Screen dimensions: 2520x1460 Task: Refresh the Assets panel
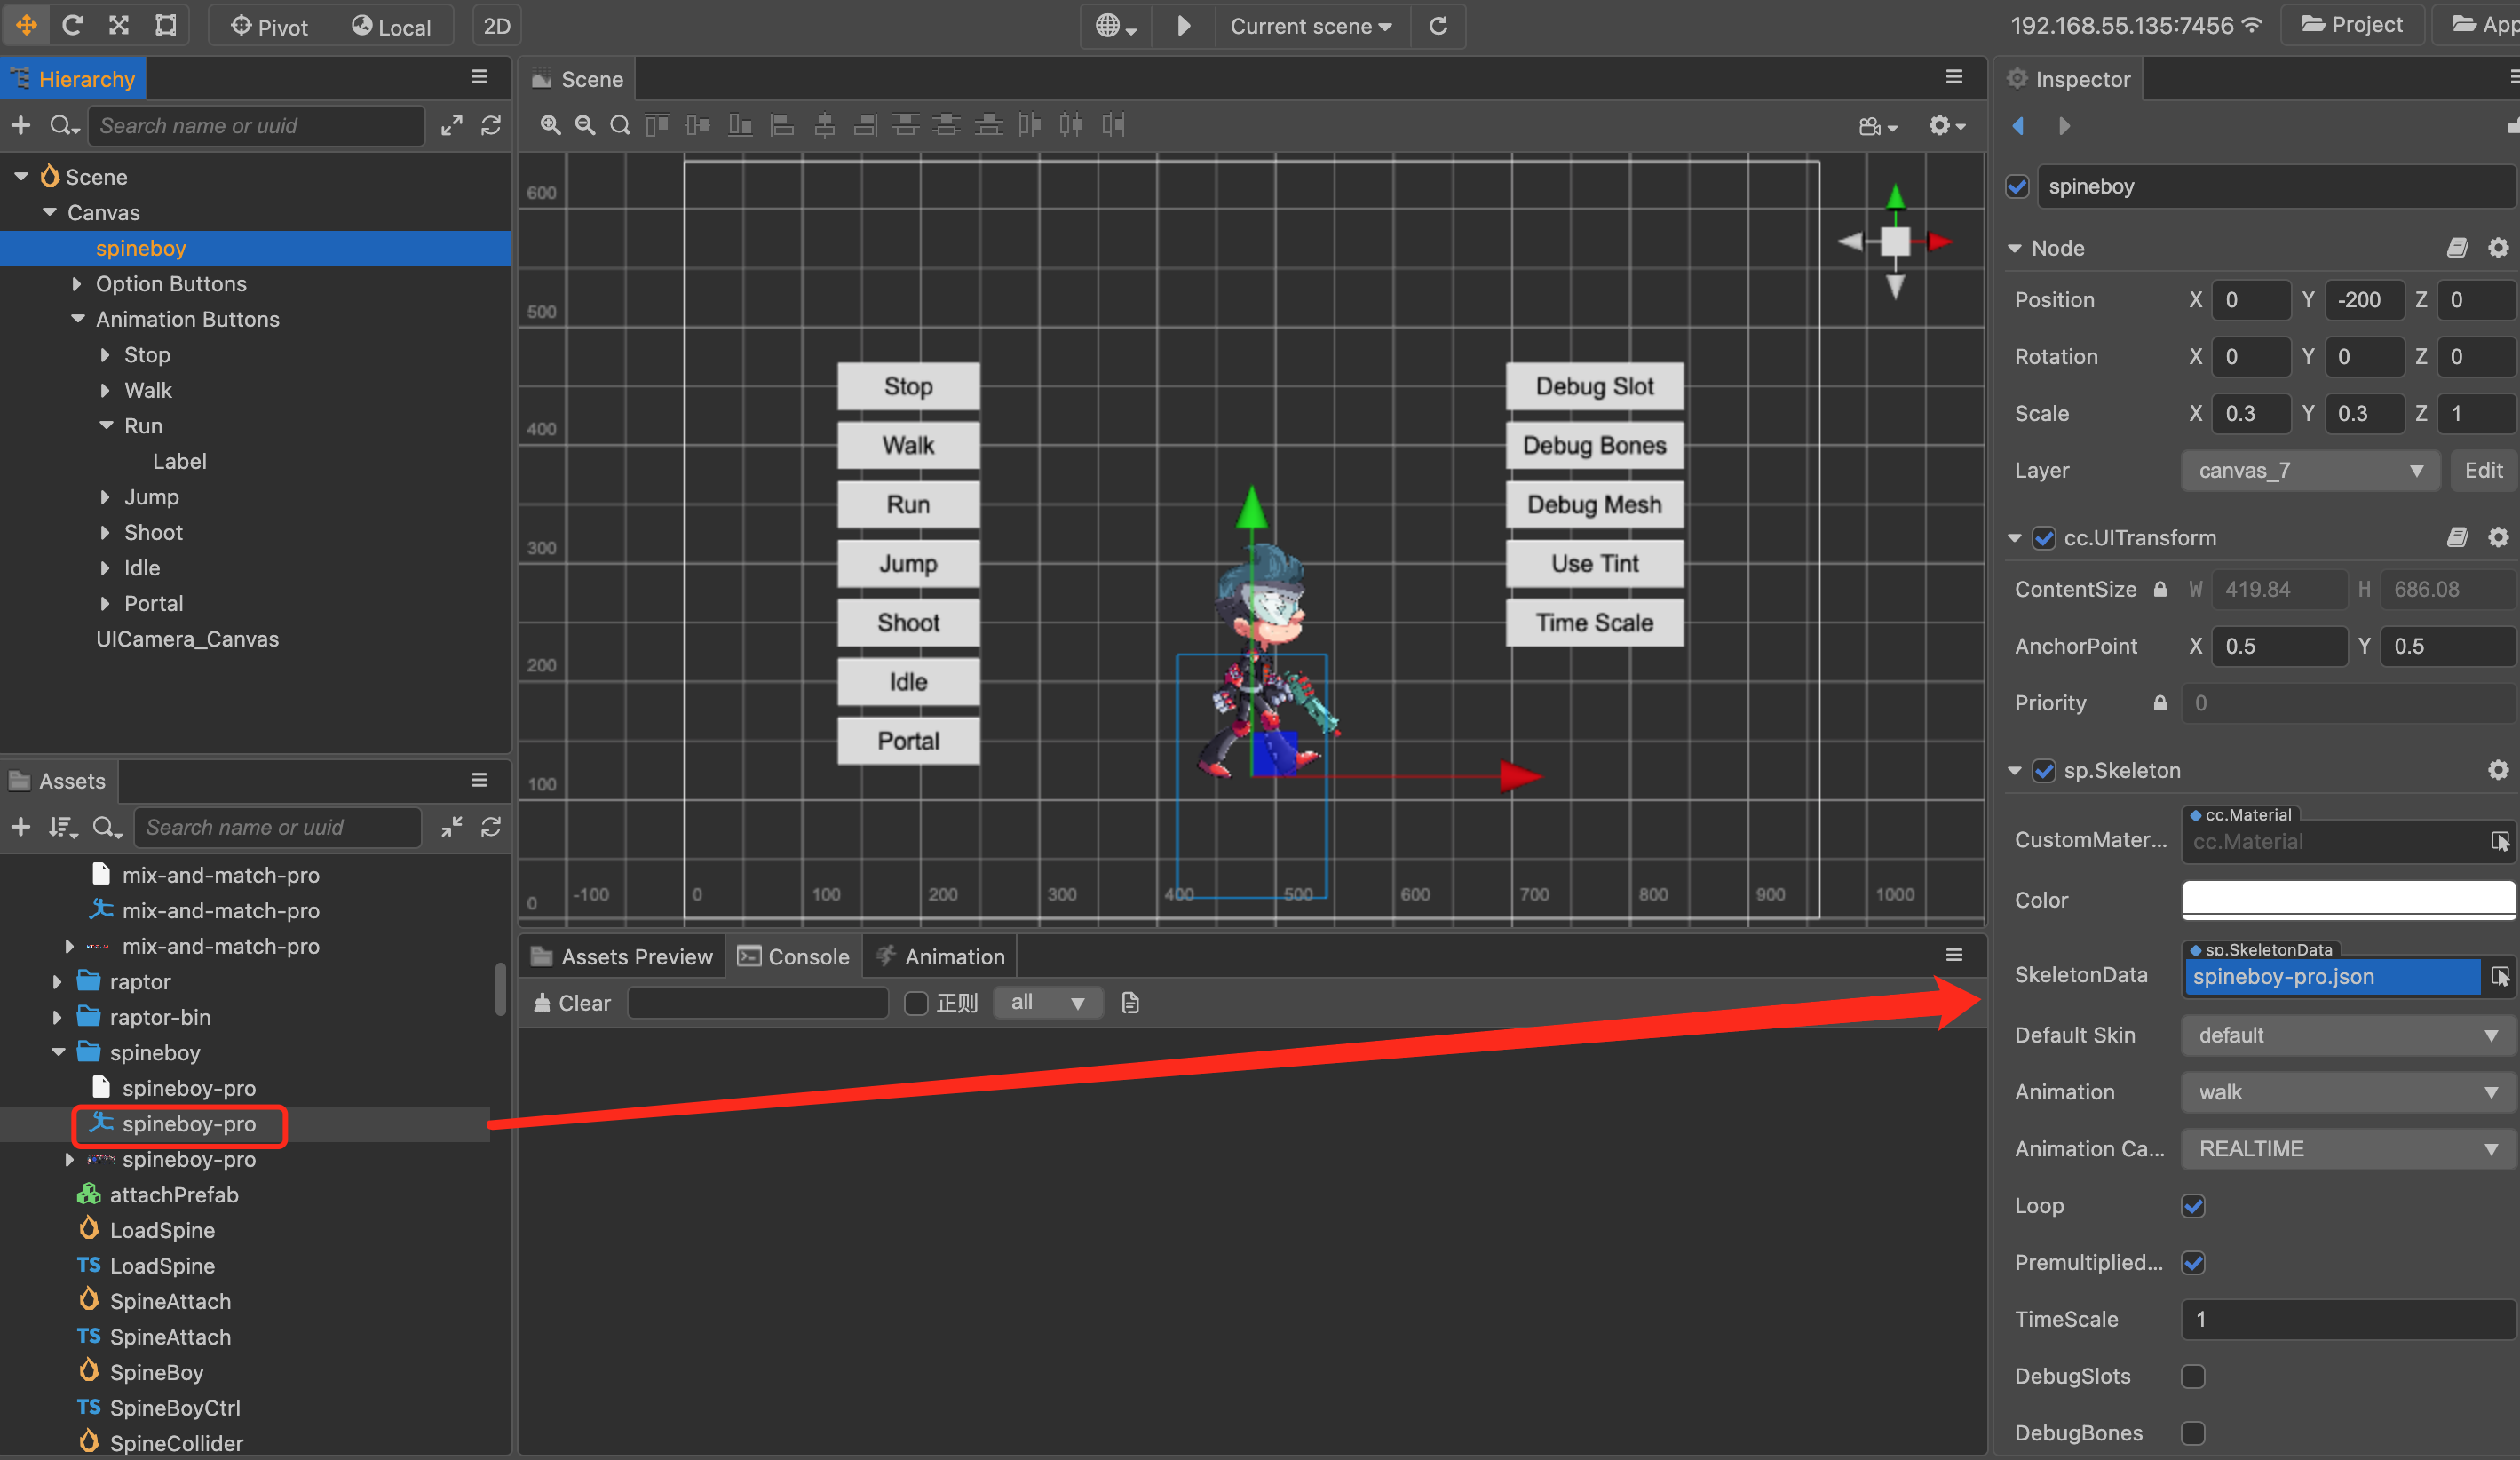pos(490,827)
